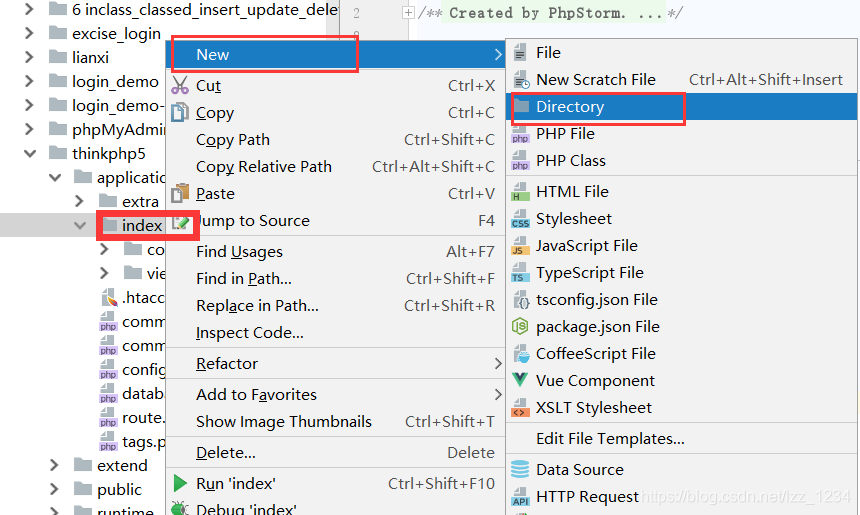This screenshot has height=515, width=860.
Task: Click the index folder icon in tree
Action: coord(111,225)
